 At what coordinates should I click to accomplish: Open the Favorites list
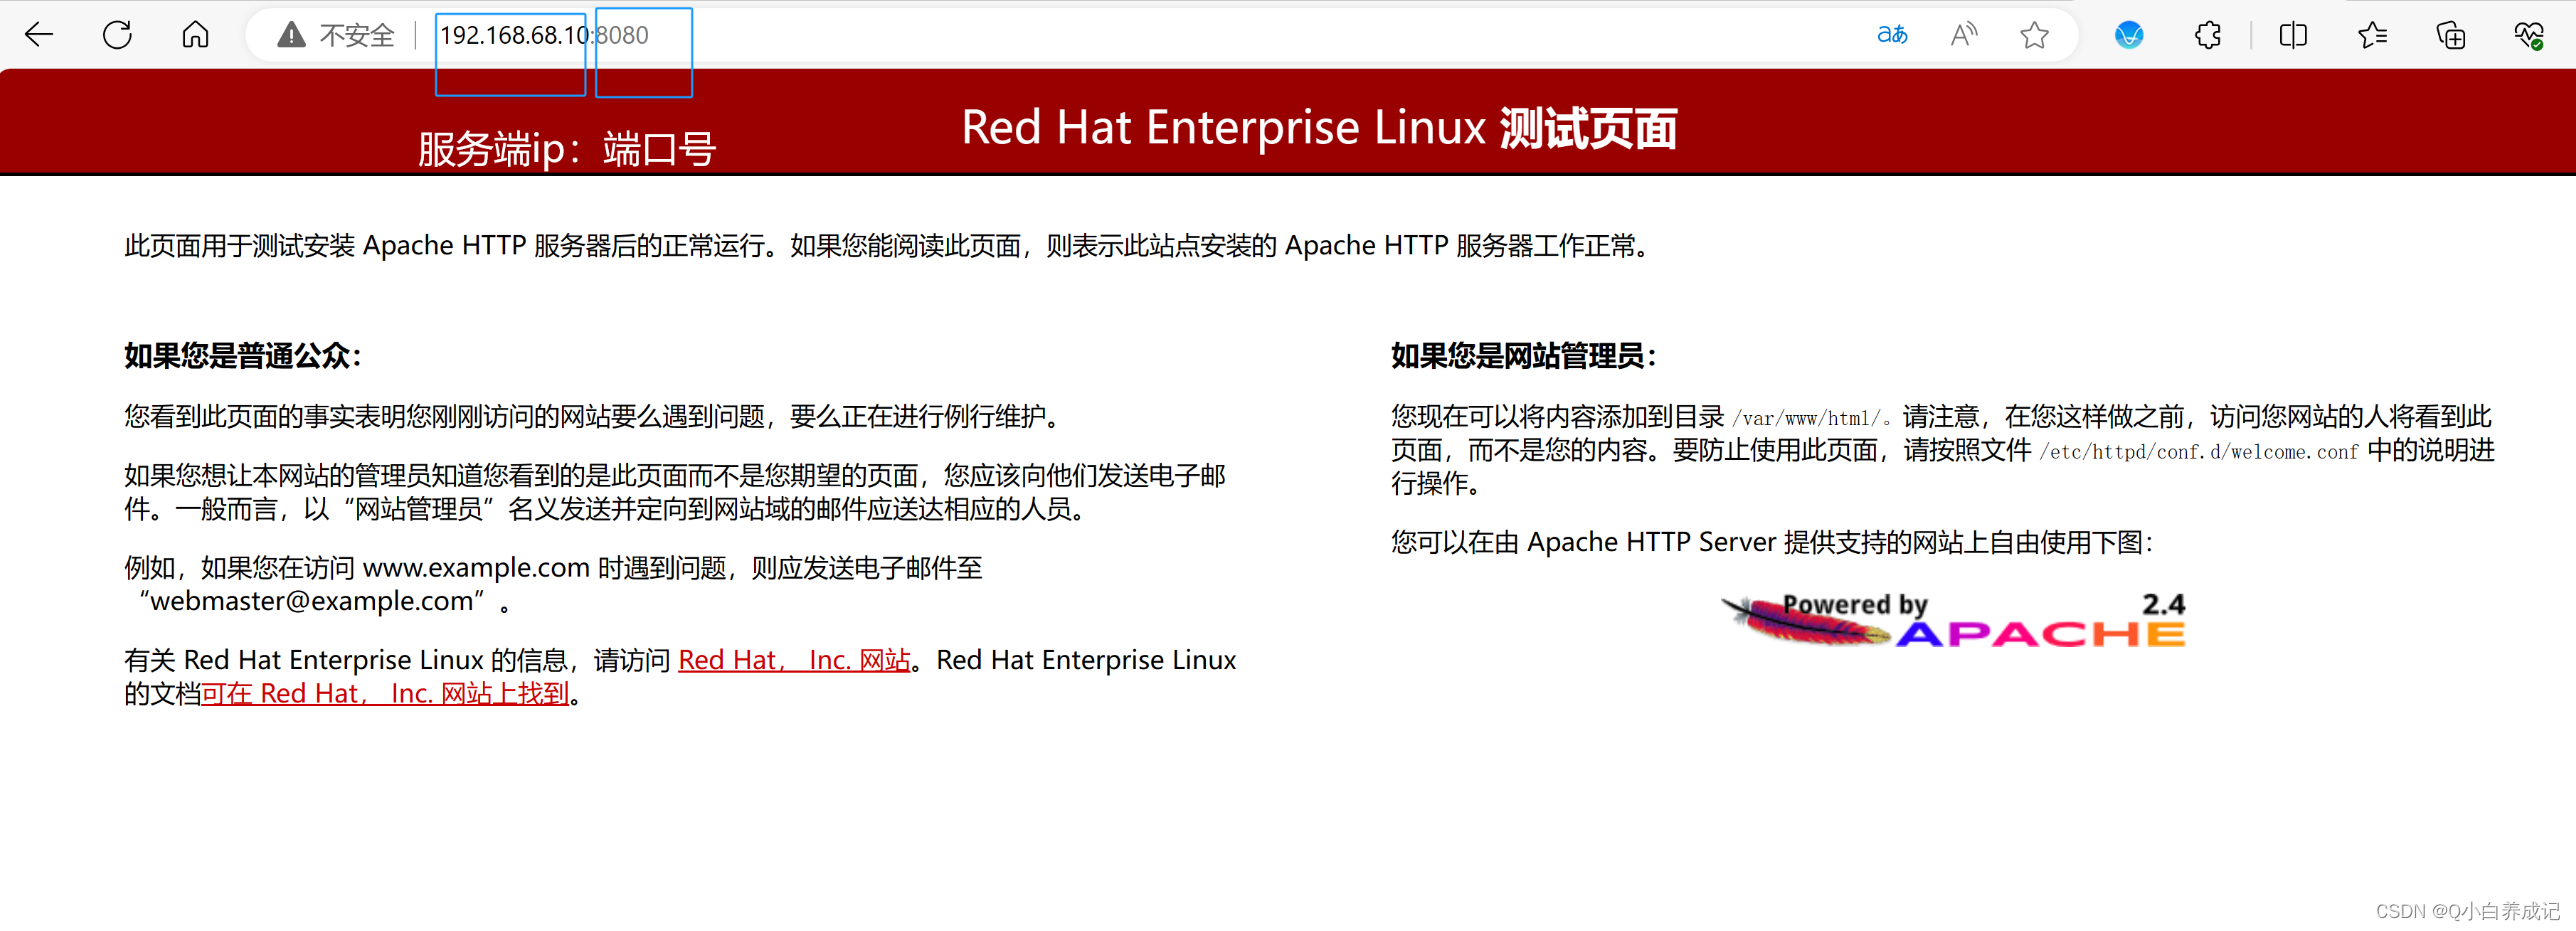[2371, 35]
